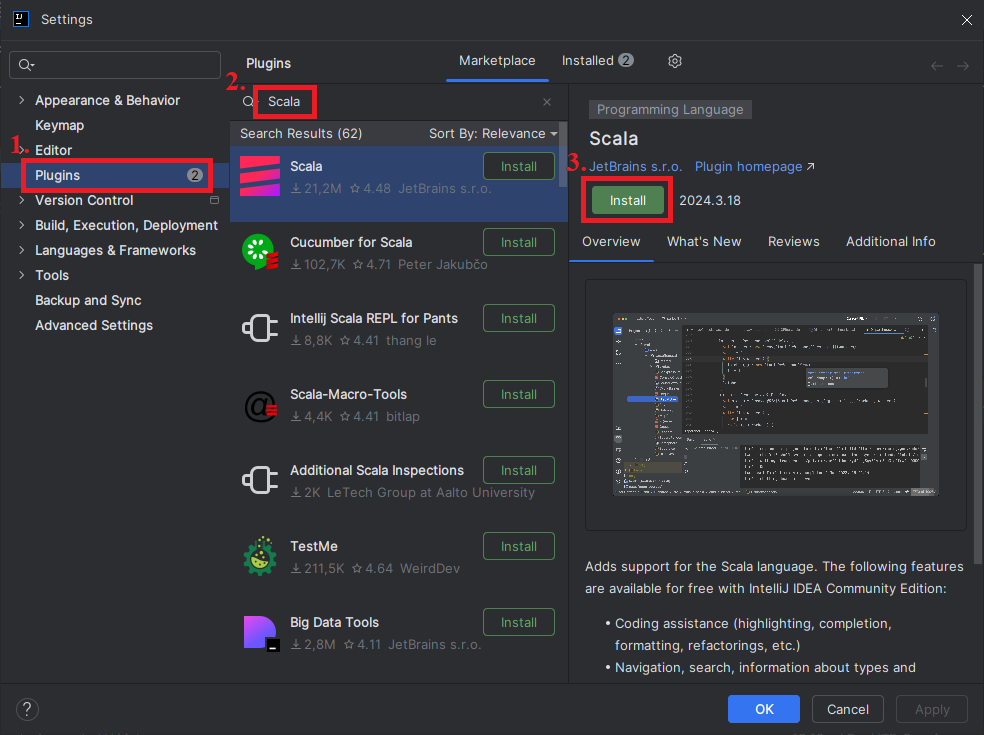
Task: Open the Sort By: Relevance dropdown
Action: pyautogui.click(x=493, y=134)
